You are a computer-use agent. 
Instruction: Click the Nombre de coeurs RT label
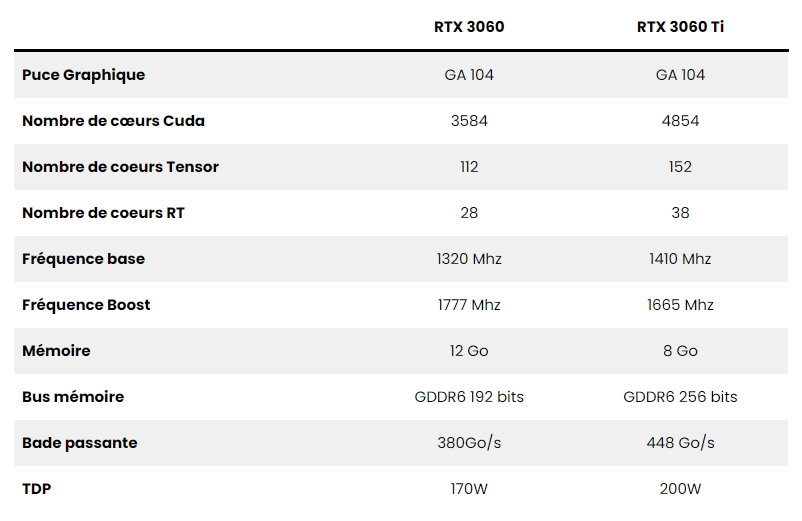(103, 213)
